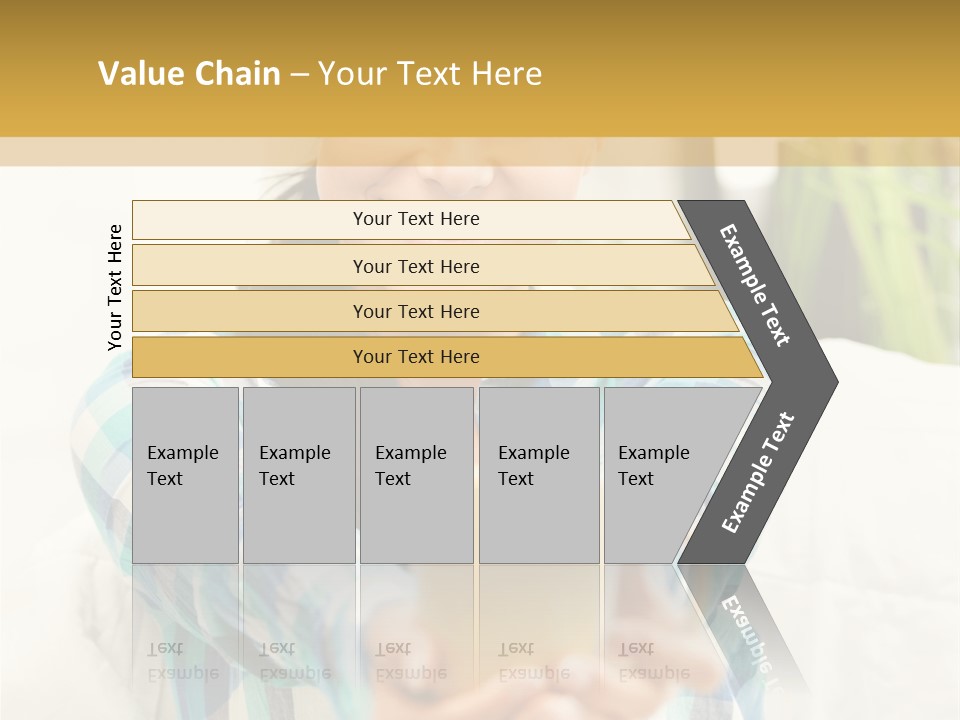Select the vertical 'Your Text Here' side label
The width and height of the screenshot is (960, 720).
pos(115,288)
